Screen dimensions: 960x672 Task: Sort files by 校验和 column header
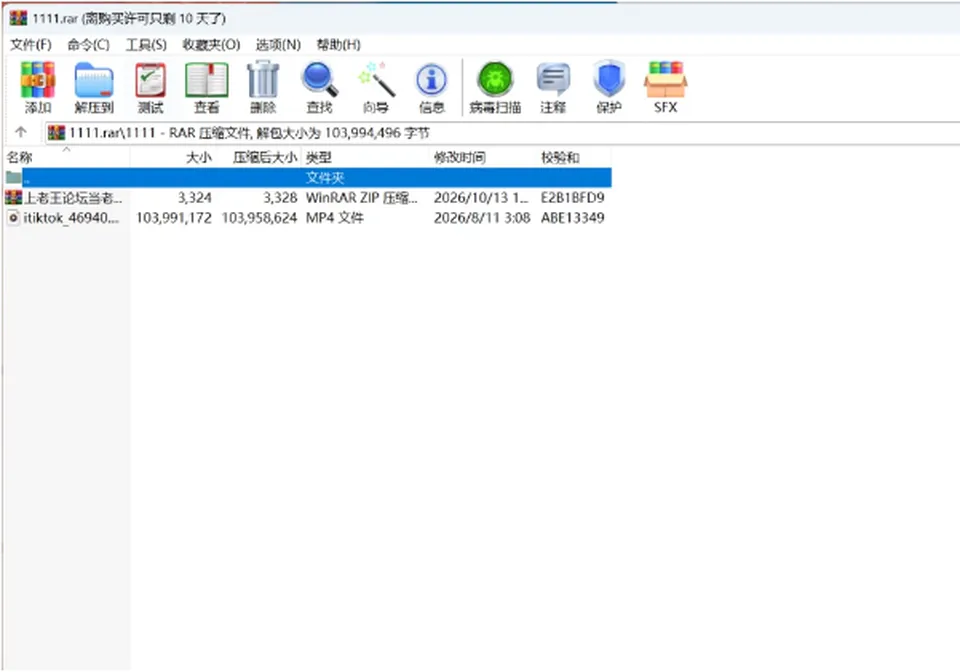(x=574, y=157)
